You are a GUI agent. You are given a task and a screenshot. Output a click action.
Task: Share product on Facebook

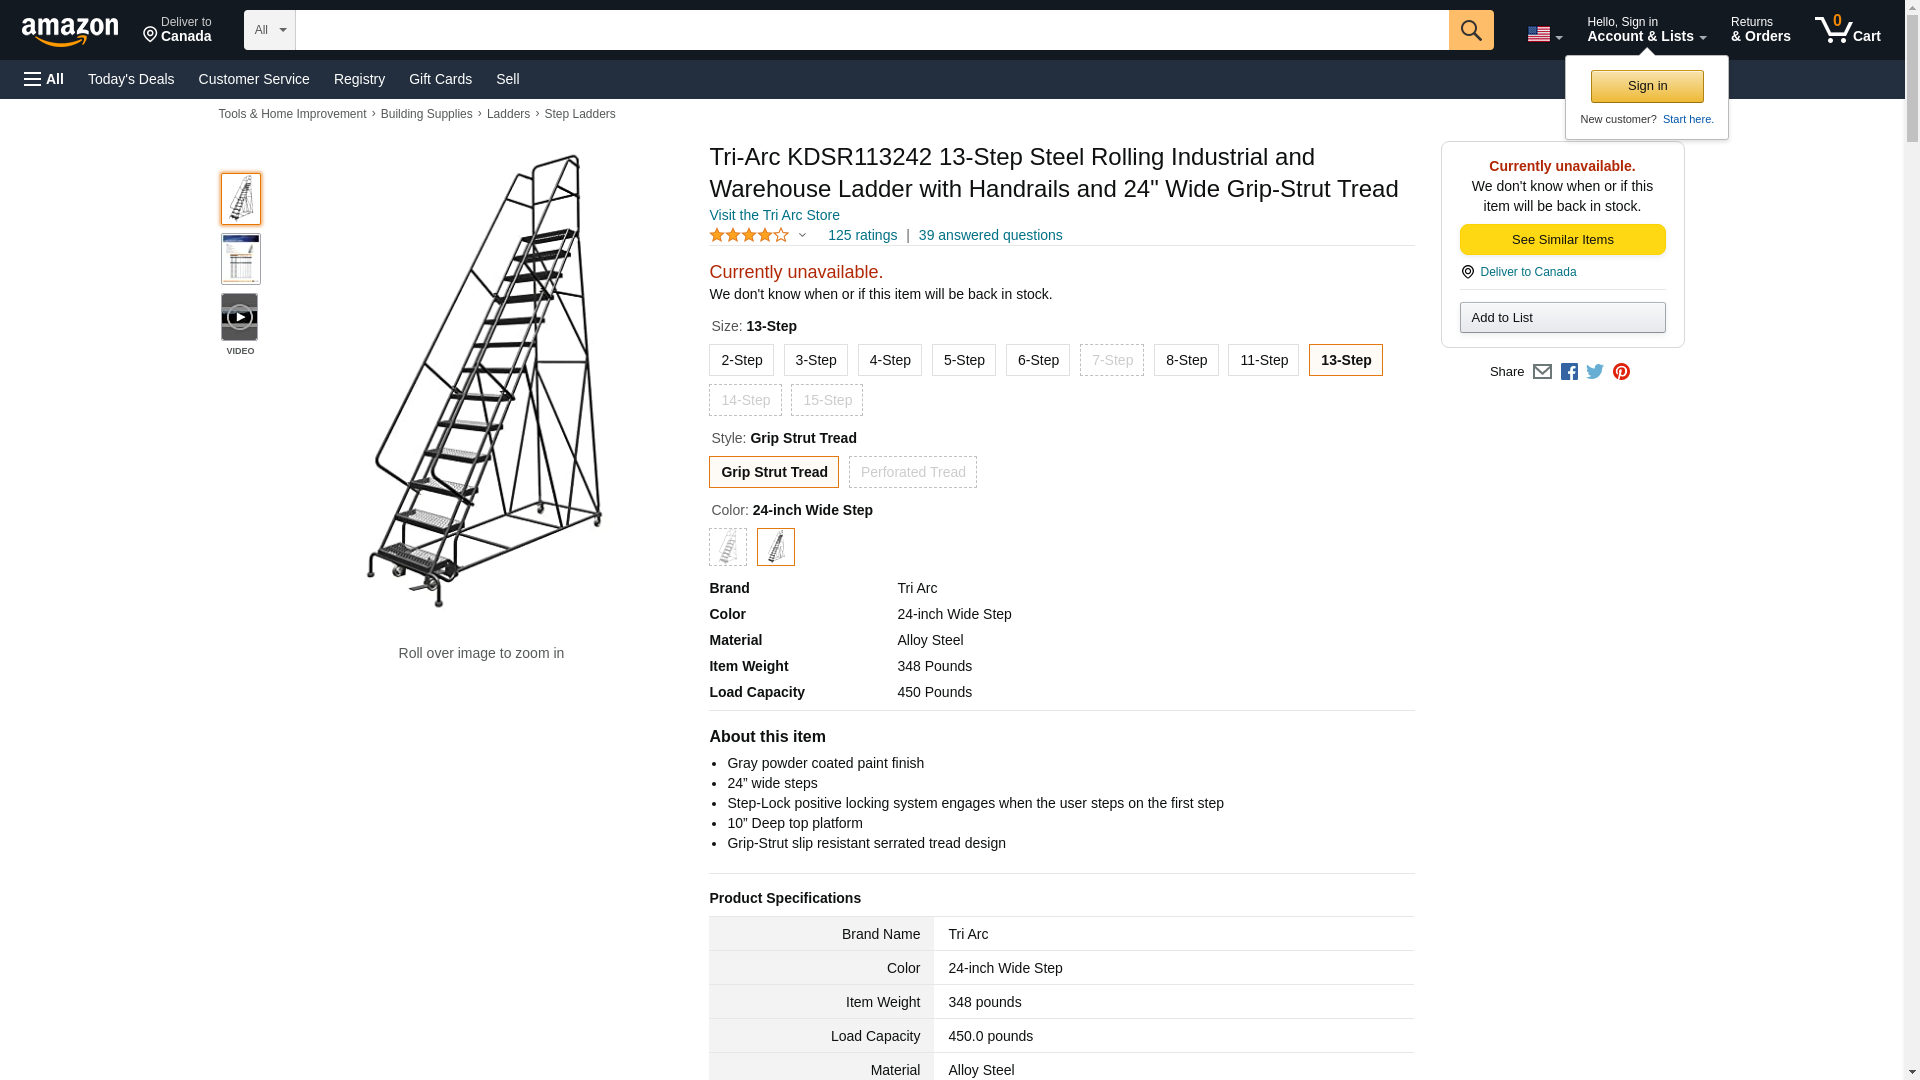tap(1569, 372)
